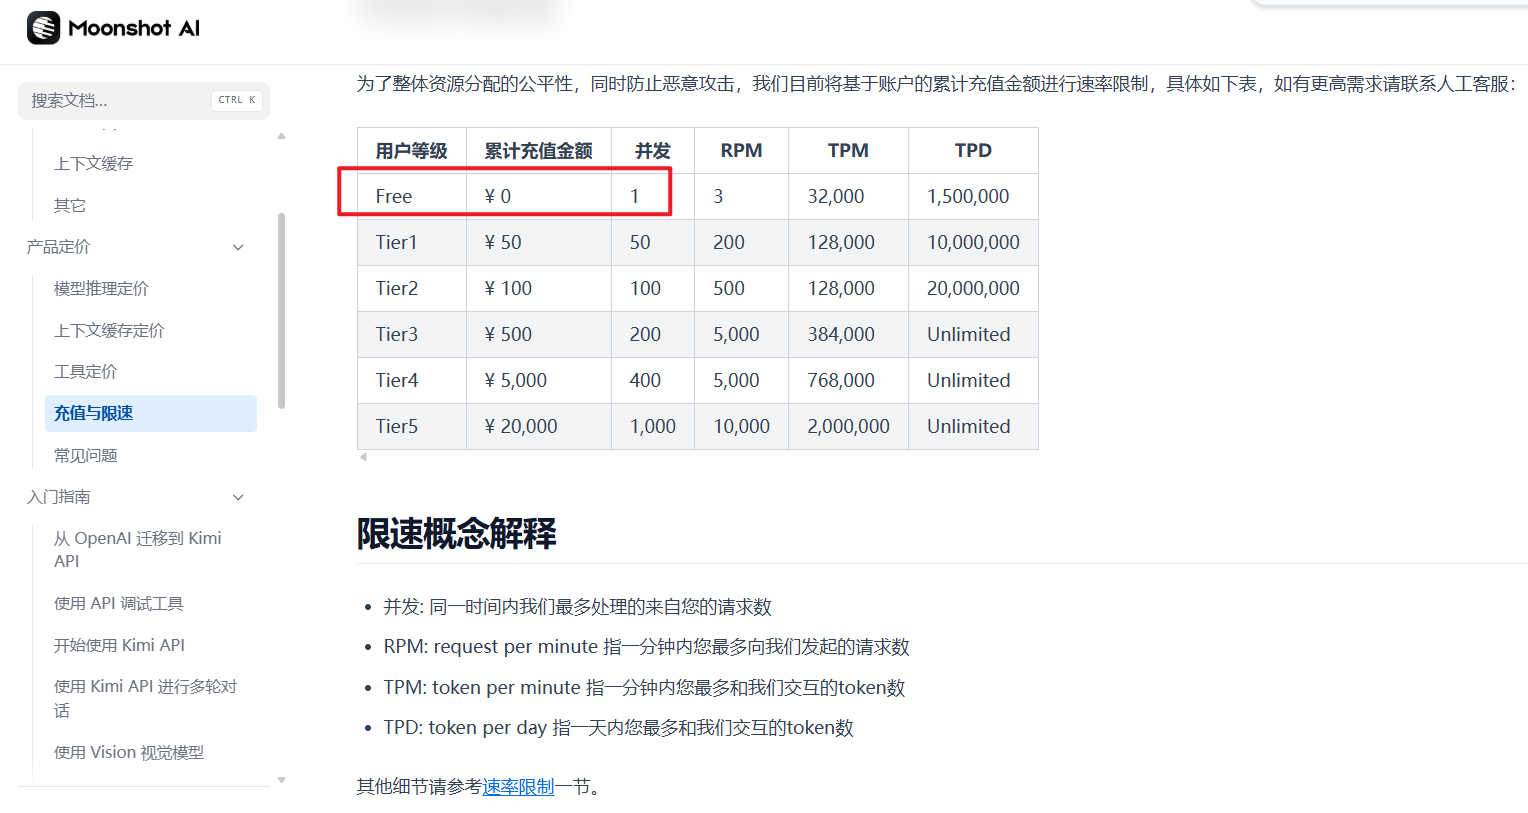Viewport: 1528px width, 813px height.
Task: Open the 其它 sidebar page
Action: click(70, 205)
